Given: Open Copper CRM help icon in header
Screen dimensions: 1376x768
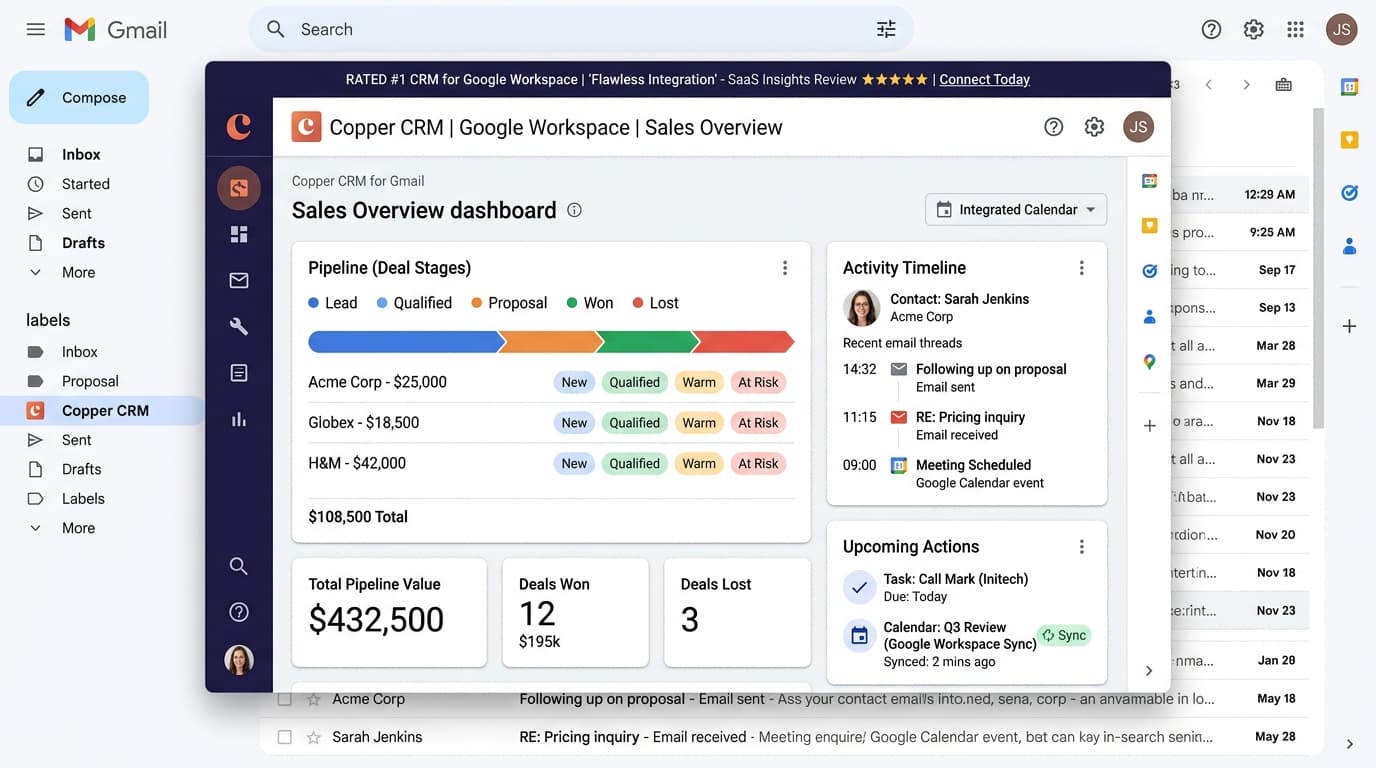Looking at the screenshot, I should click(1053, 127).
